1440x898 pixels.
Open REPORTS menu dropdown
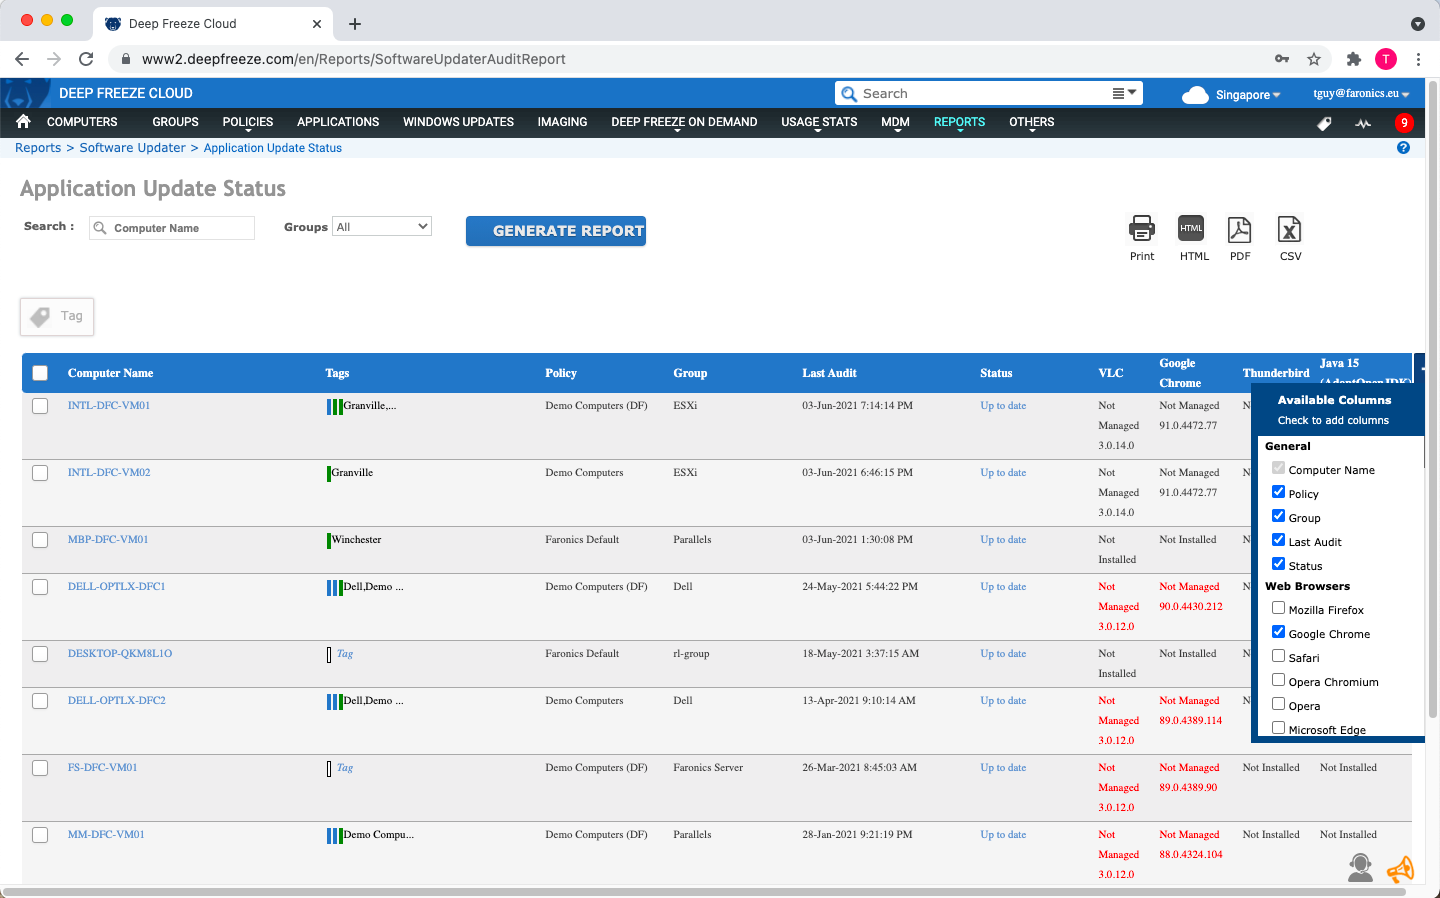959,122
